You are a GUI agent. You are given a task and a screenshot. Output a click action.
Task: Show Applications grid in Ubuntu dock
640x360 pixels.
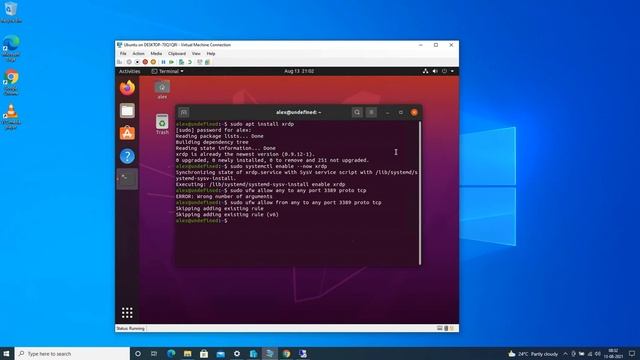[127, 313]
